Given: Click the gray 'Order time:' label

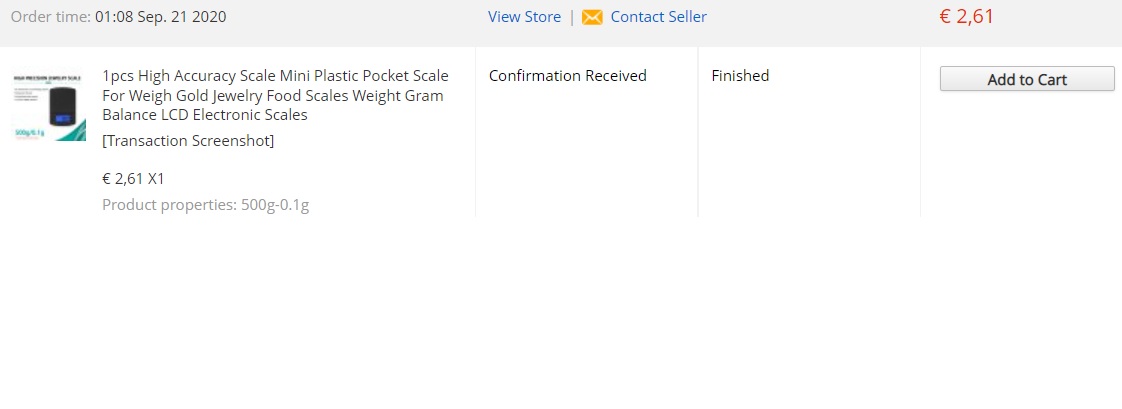Looking at the screenshot, I should pos(51,17).
